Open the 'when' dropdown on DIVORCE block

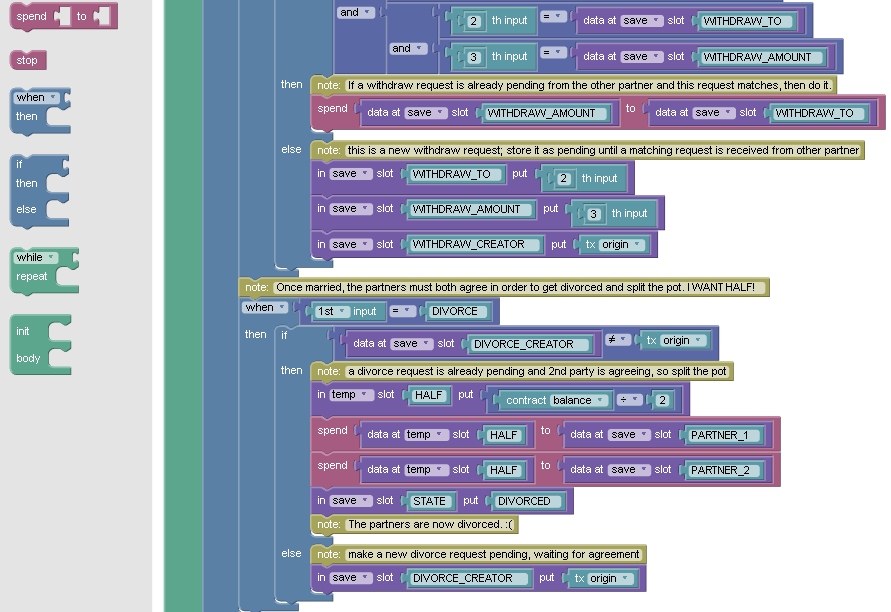click(265, 307)
